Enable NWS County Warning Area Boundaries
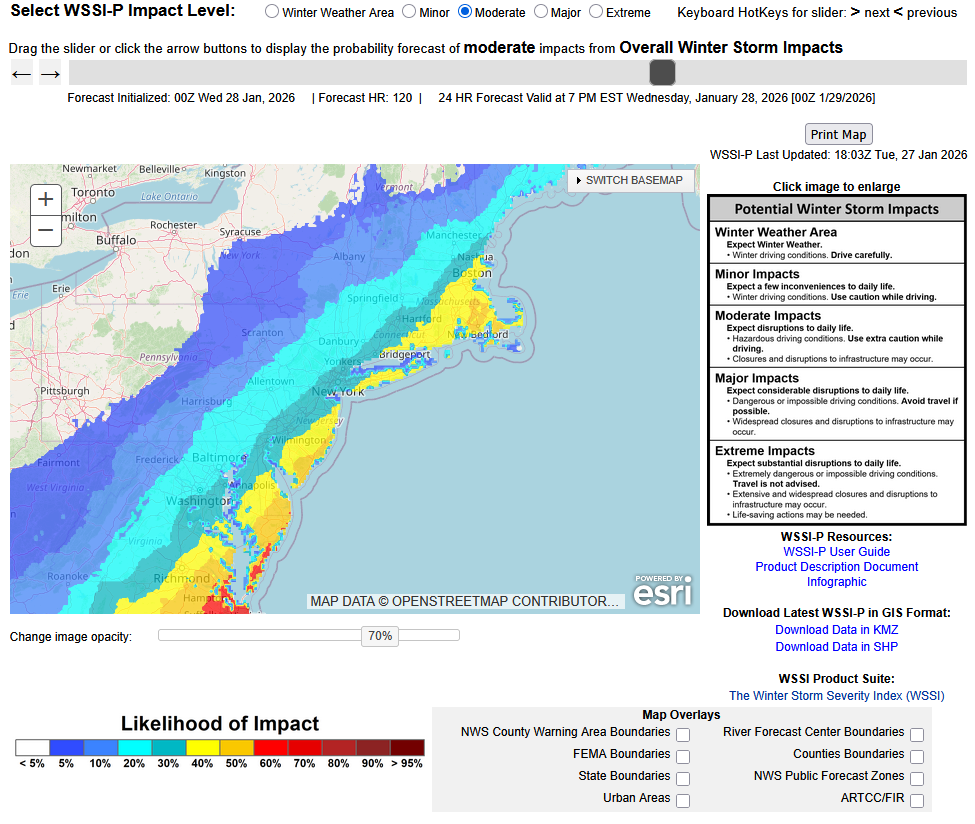Screen dimensions: 975x824 [x=683, y=735]
